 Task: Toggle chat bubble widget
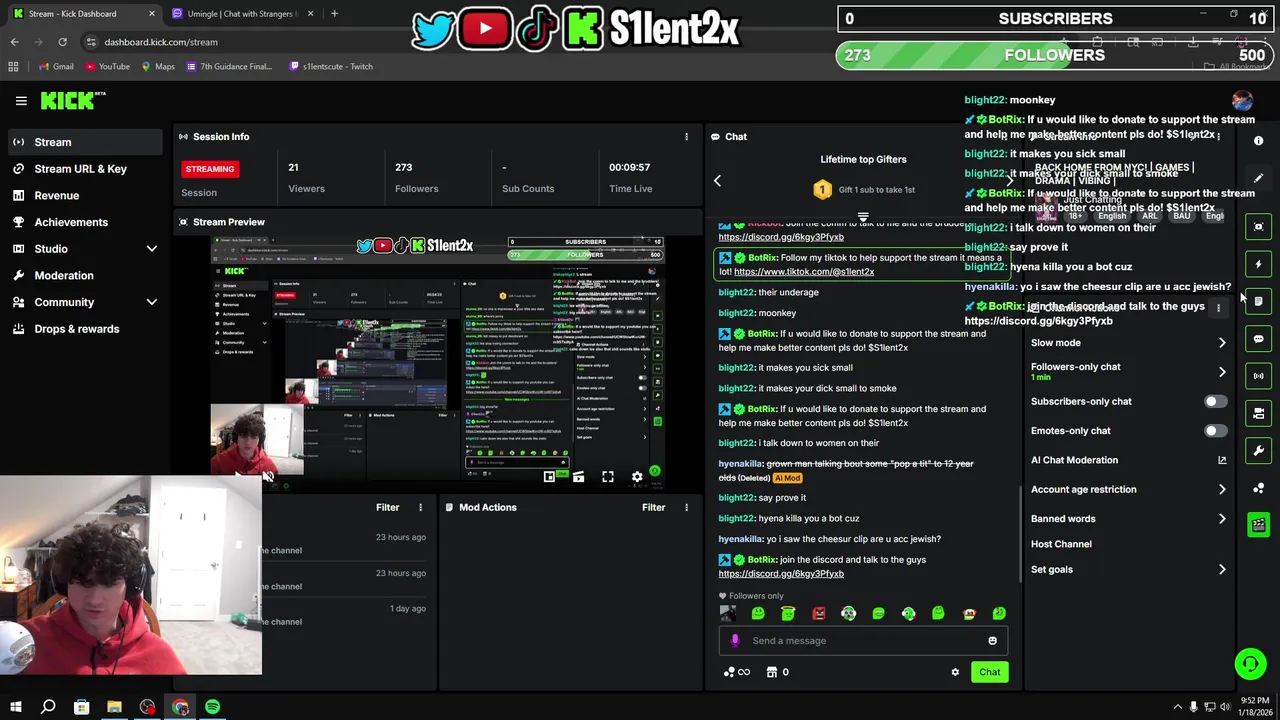(1259, 339)
